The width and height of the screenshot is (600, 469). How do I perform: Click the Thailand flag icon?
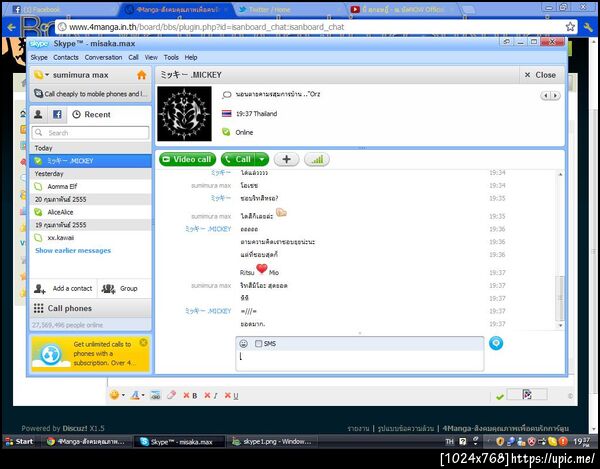click(227, 114)
